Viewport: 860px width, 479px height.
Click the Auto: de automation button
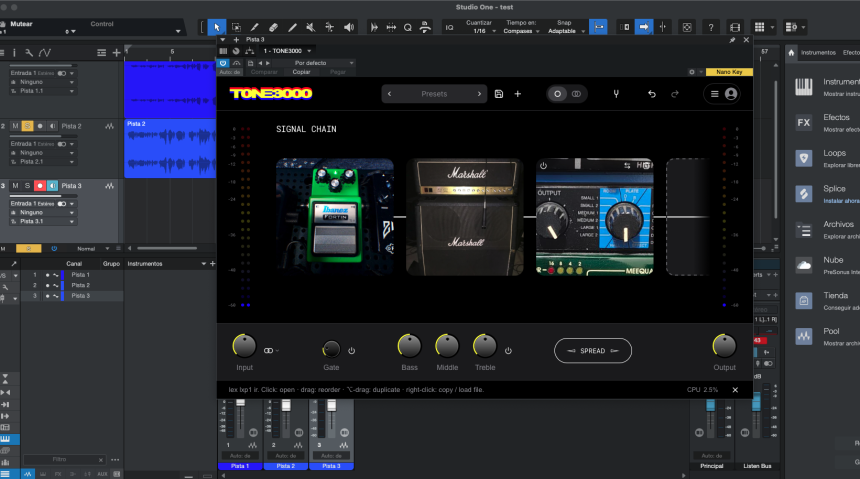tap(229, 72)
